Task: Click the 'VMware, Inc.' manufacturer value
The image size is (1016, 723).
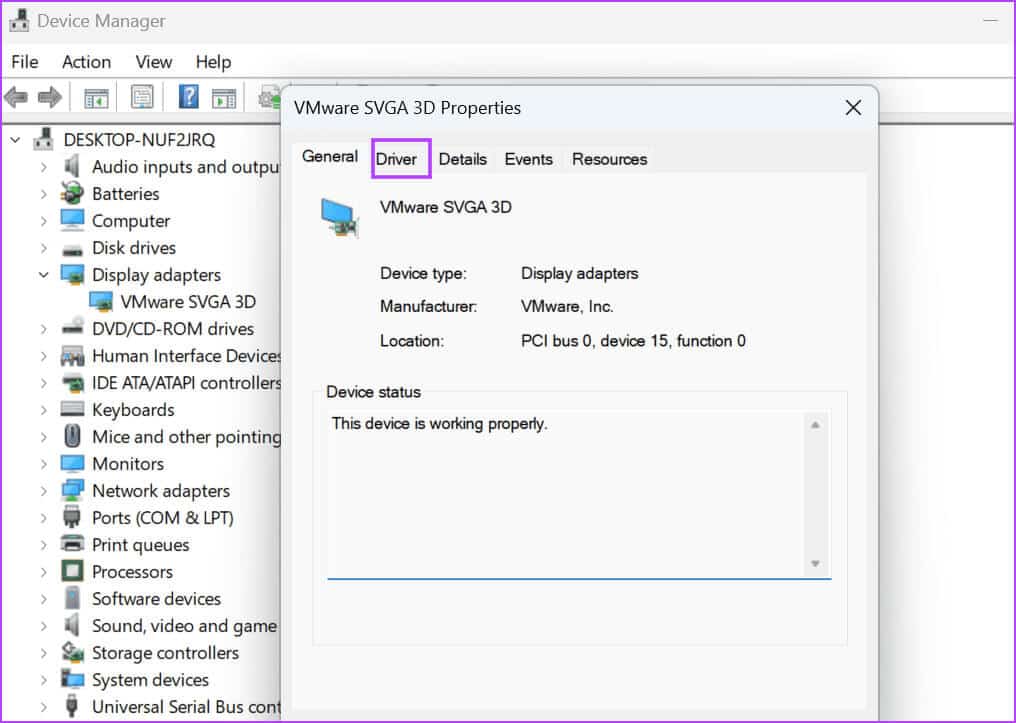Action: [x=567, y=306]
